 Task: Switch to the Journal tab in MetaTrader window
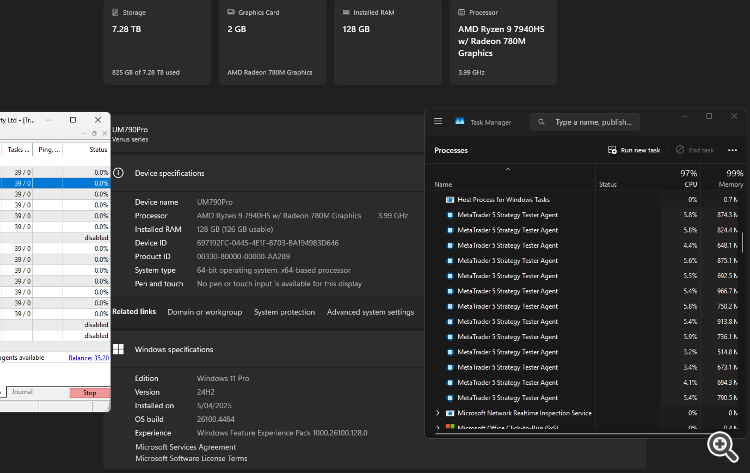coord(22,392)
